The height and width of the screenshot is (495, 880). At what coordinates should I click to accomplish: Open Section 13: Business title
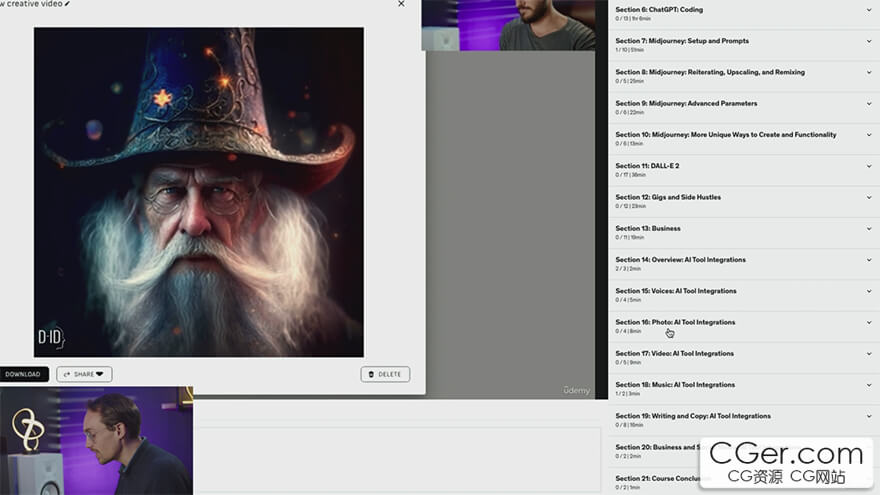pyautogui.click(x=648, y=228)
